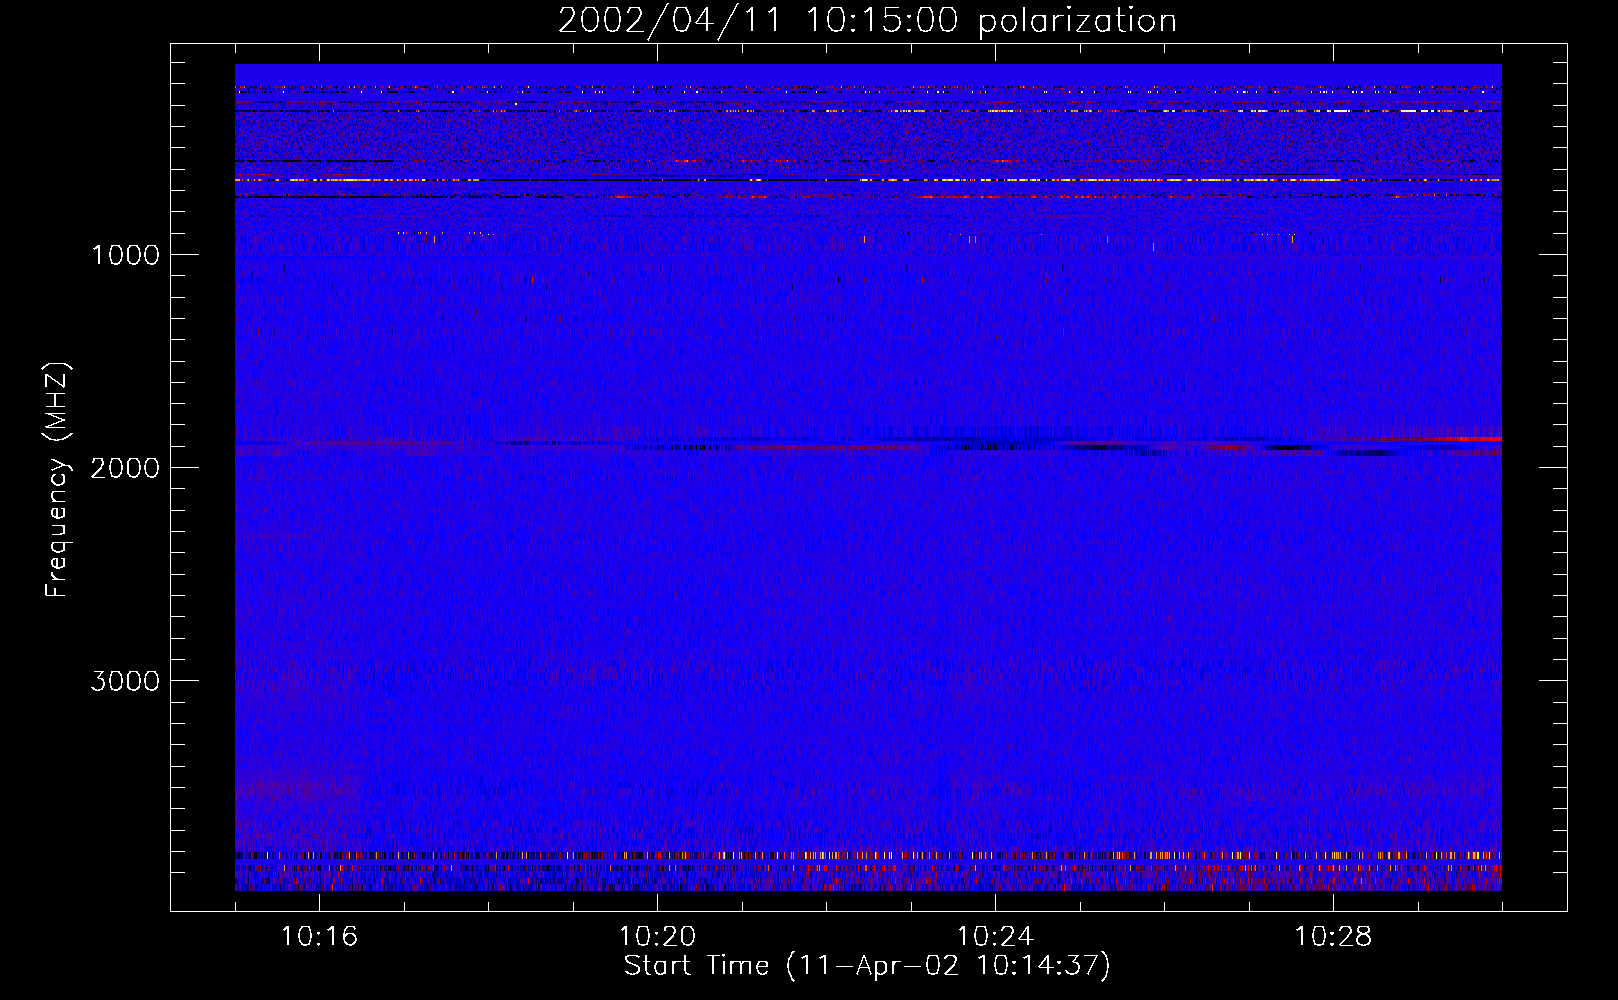Viewport: 1618px width, 1000px height.
Task: Click the 3000 frequency tick label
Action: coord(125,681)
